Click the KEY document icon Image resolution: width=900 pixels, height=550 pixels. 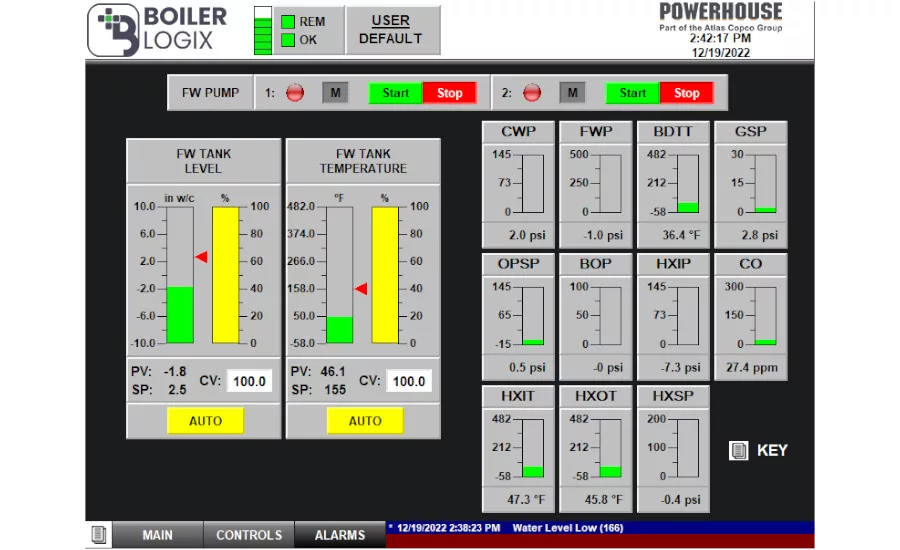coord(738,451)
